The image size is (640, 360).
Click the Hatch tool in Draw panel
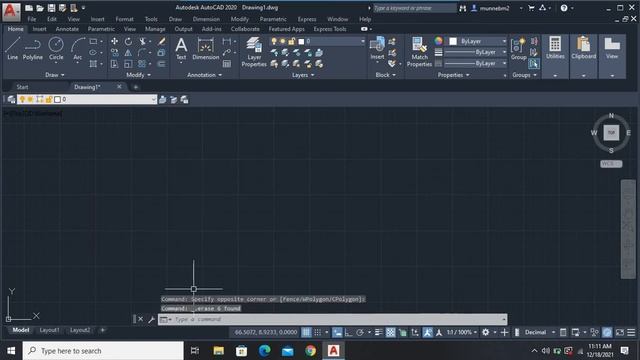[93, 64]
